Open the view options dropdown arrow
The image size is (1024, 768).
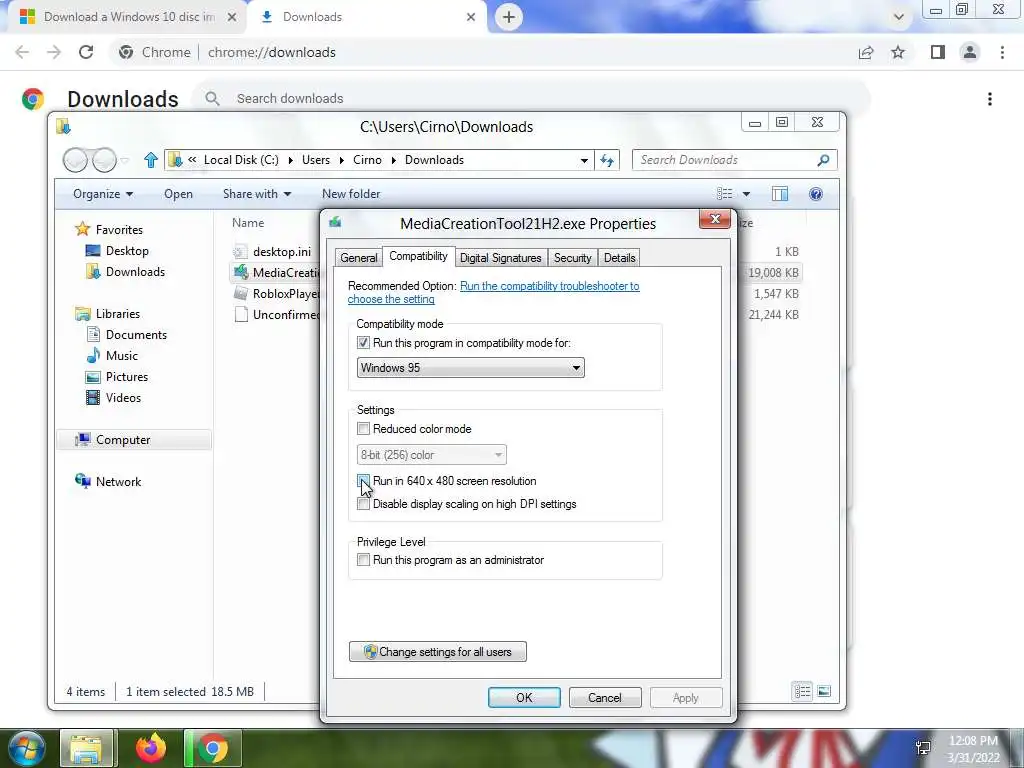point(746,194)
